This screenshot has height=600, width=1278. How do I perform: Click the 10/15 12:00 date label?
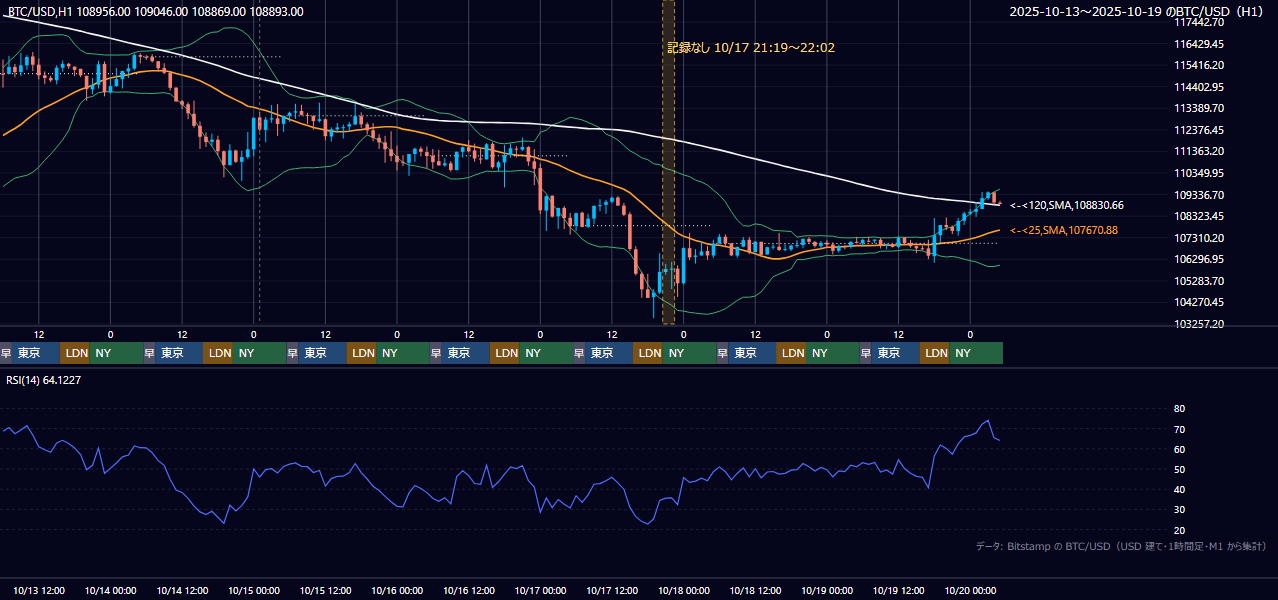326,590
